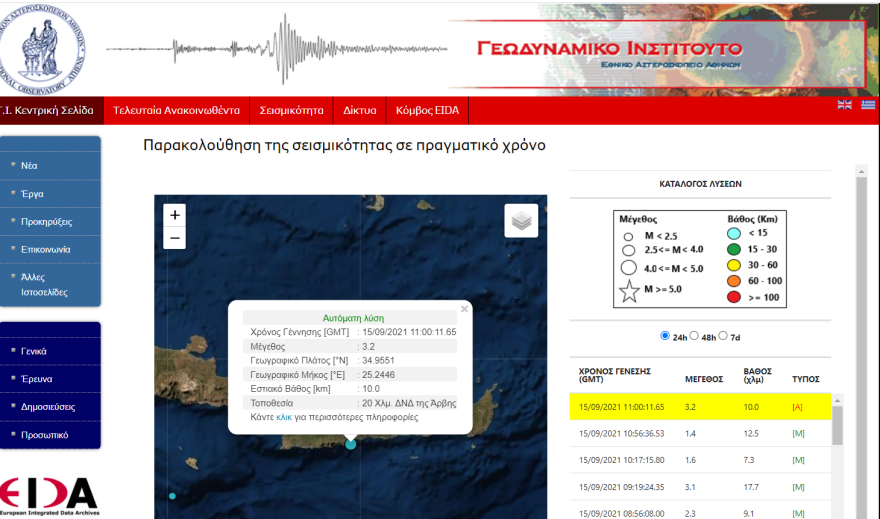This screenshot has height=519, width=880.
Task: Open the map layers selector
Action: [x=521, y=221]
